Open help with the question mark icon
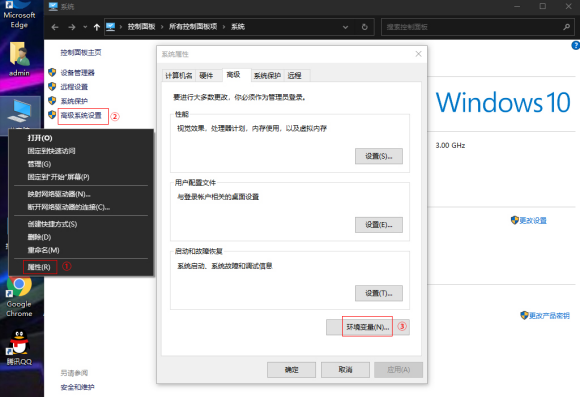 576,45
